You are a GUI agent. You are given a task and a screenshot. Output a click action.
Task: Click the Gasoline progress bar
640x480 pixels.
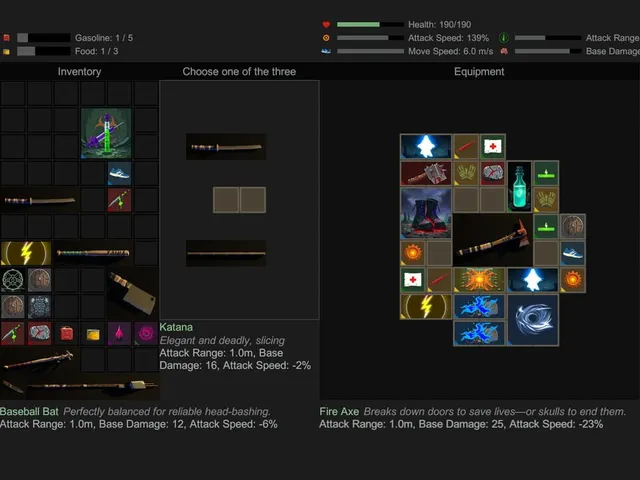coord(44,38)
